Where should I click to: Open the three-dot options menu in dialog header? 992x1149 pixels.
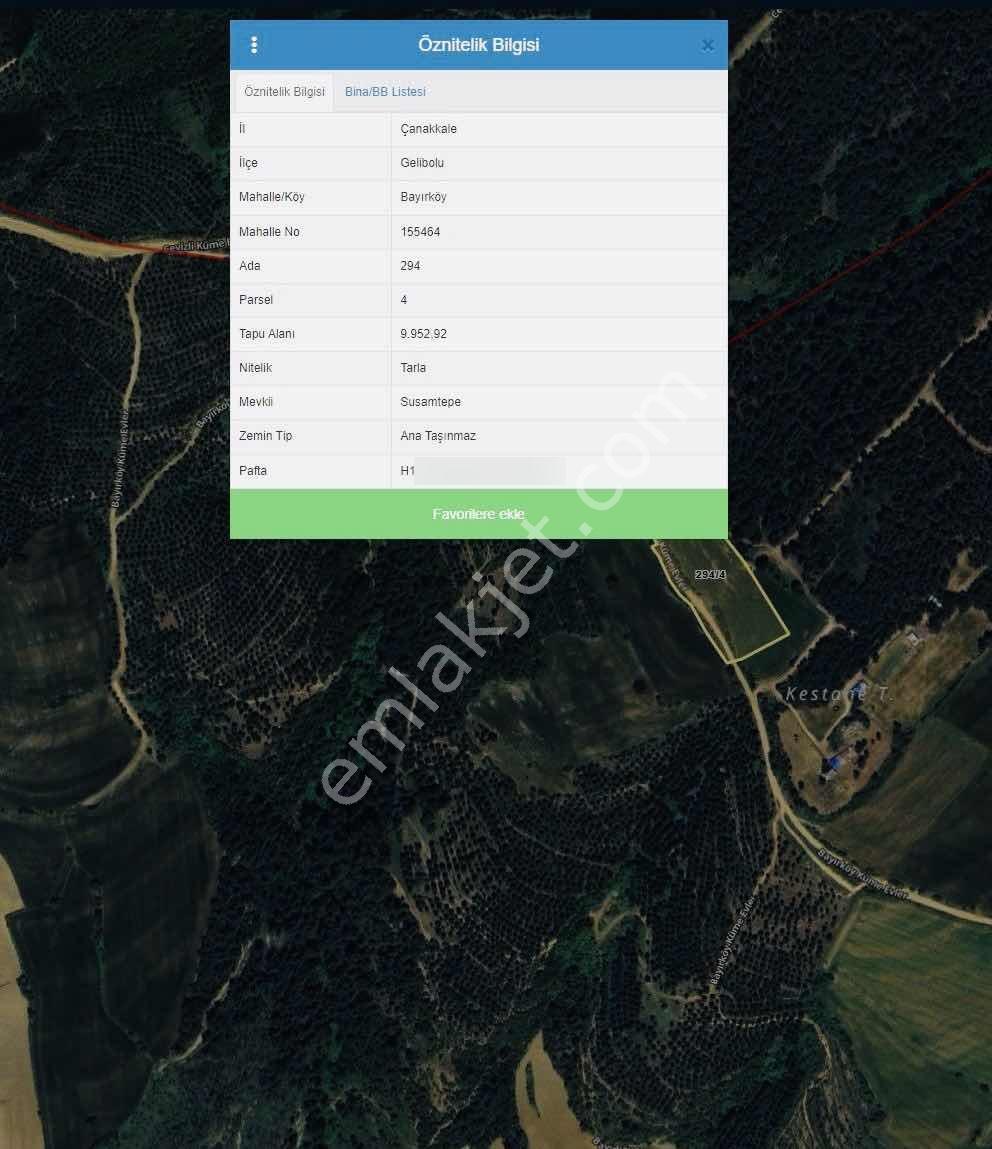(x=254, y=45)
